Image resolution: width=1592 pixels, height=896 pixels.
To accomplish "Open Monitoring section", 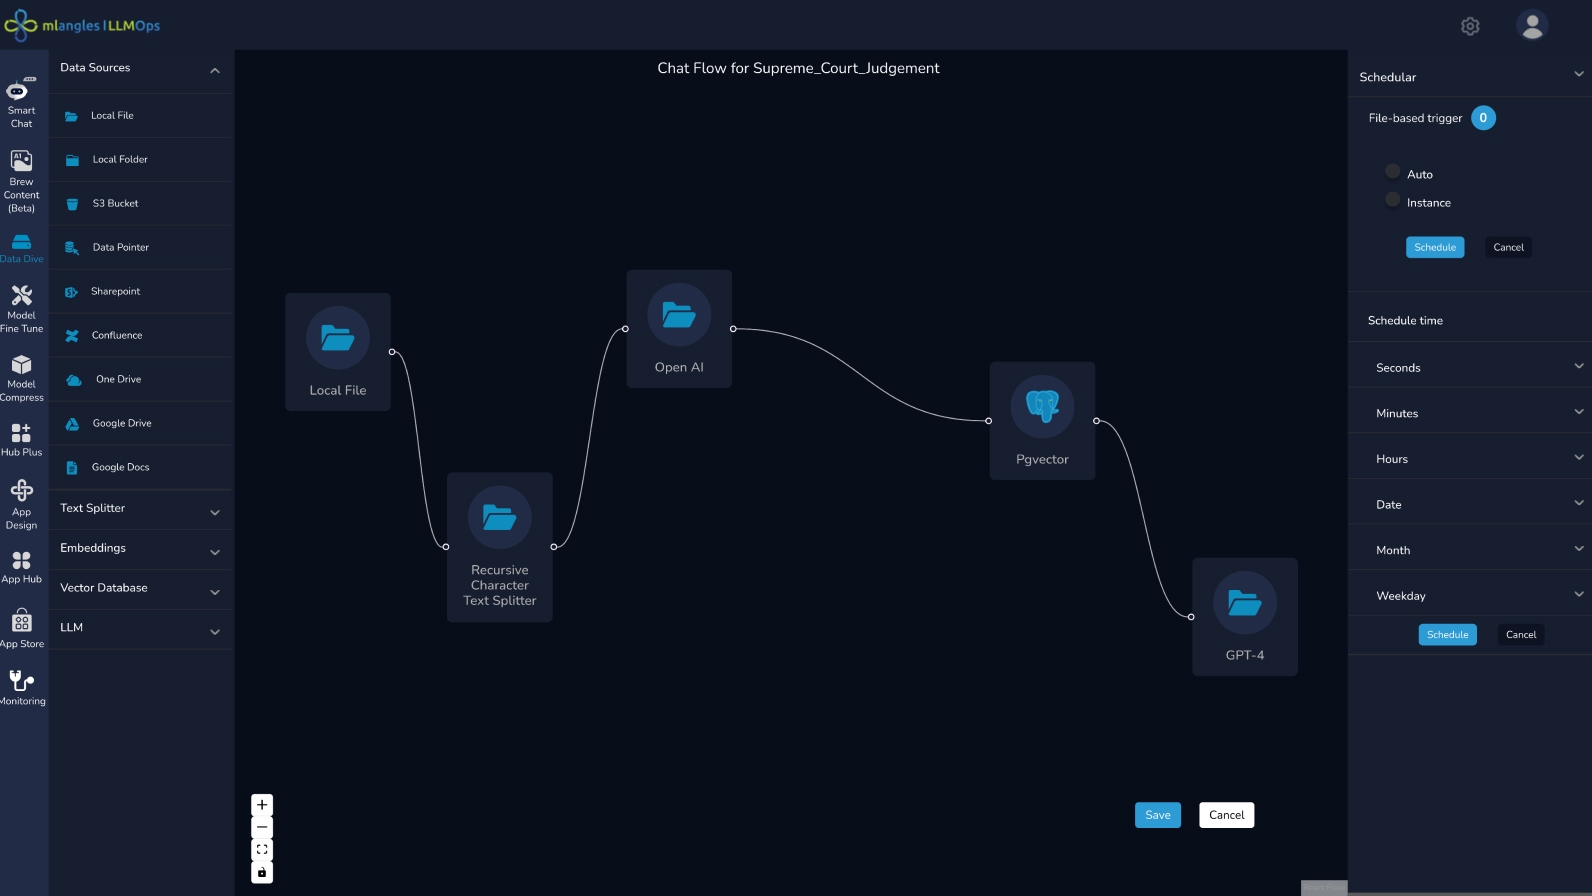I will pyautogui.click(x=21, y=687).
